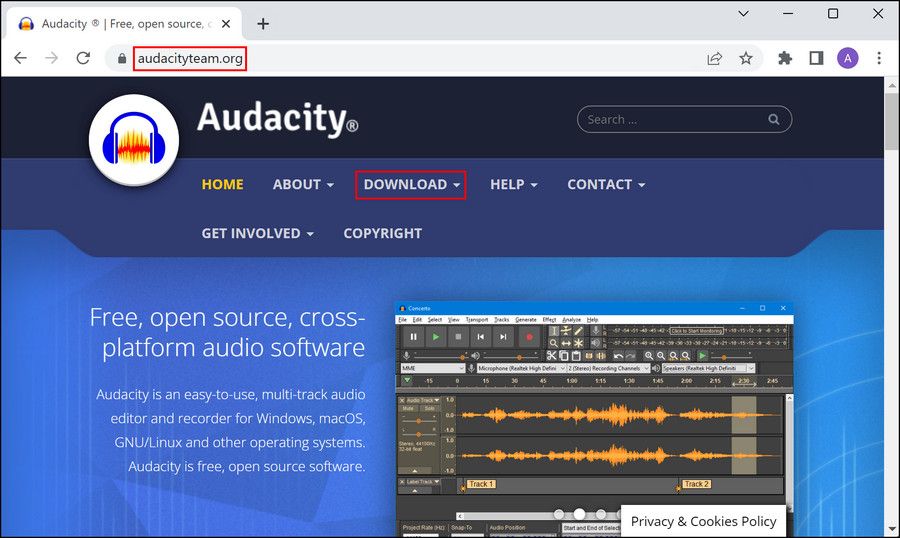This screenshot has height=538, width=900.
Task: Open a new browser tab
Action: 263,24
